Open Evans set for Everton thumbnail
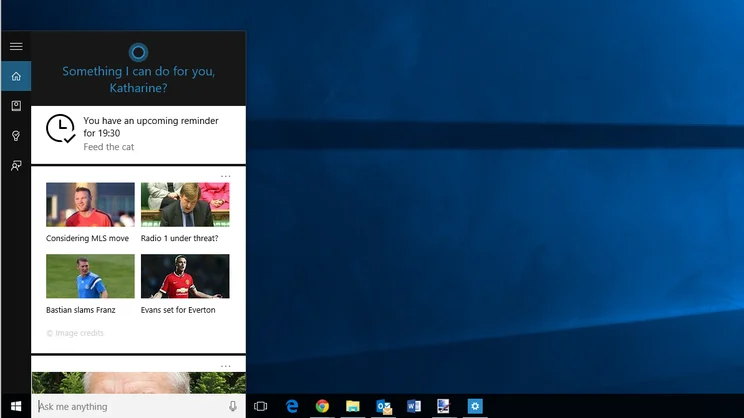The height and width of the screenshot is (418, 744). (185, 276)
